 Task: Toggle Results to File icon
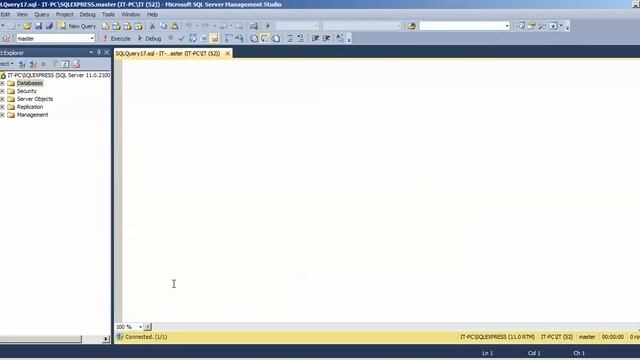[x=276, y=38]
